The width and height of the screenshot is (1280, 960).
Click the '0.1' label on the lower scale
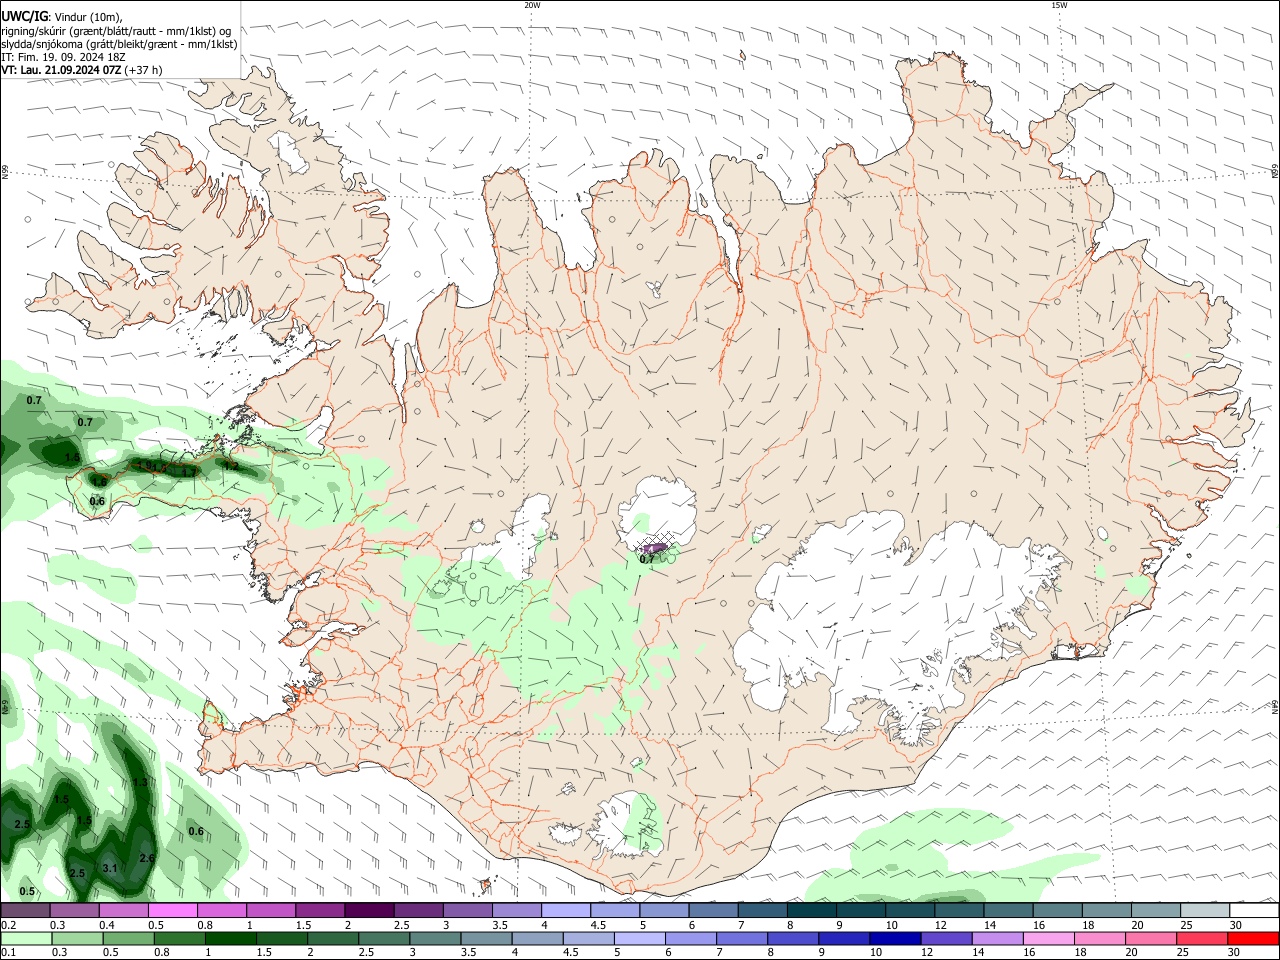pyautogui.click(x=8, y=952)
